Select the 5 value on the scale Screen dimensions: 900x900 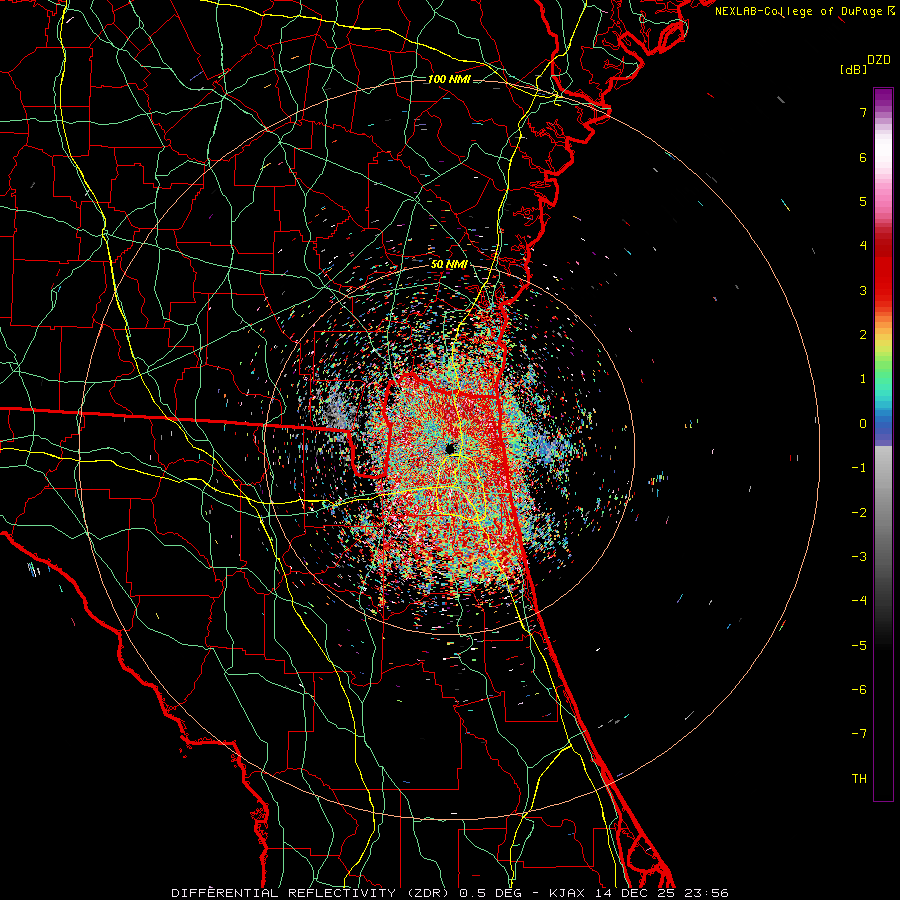click(x=863, y=201)
